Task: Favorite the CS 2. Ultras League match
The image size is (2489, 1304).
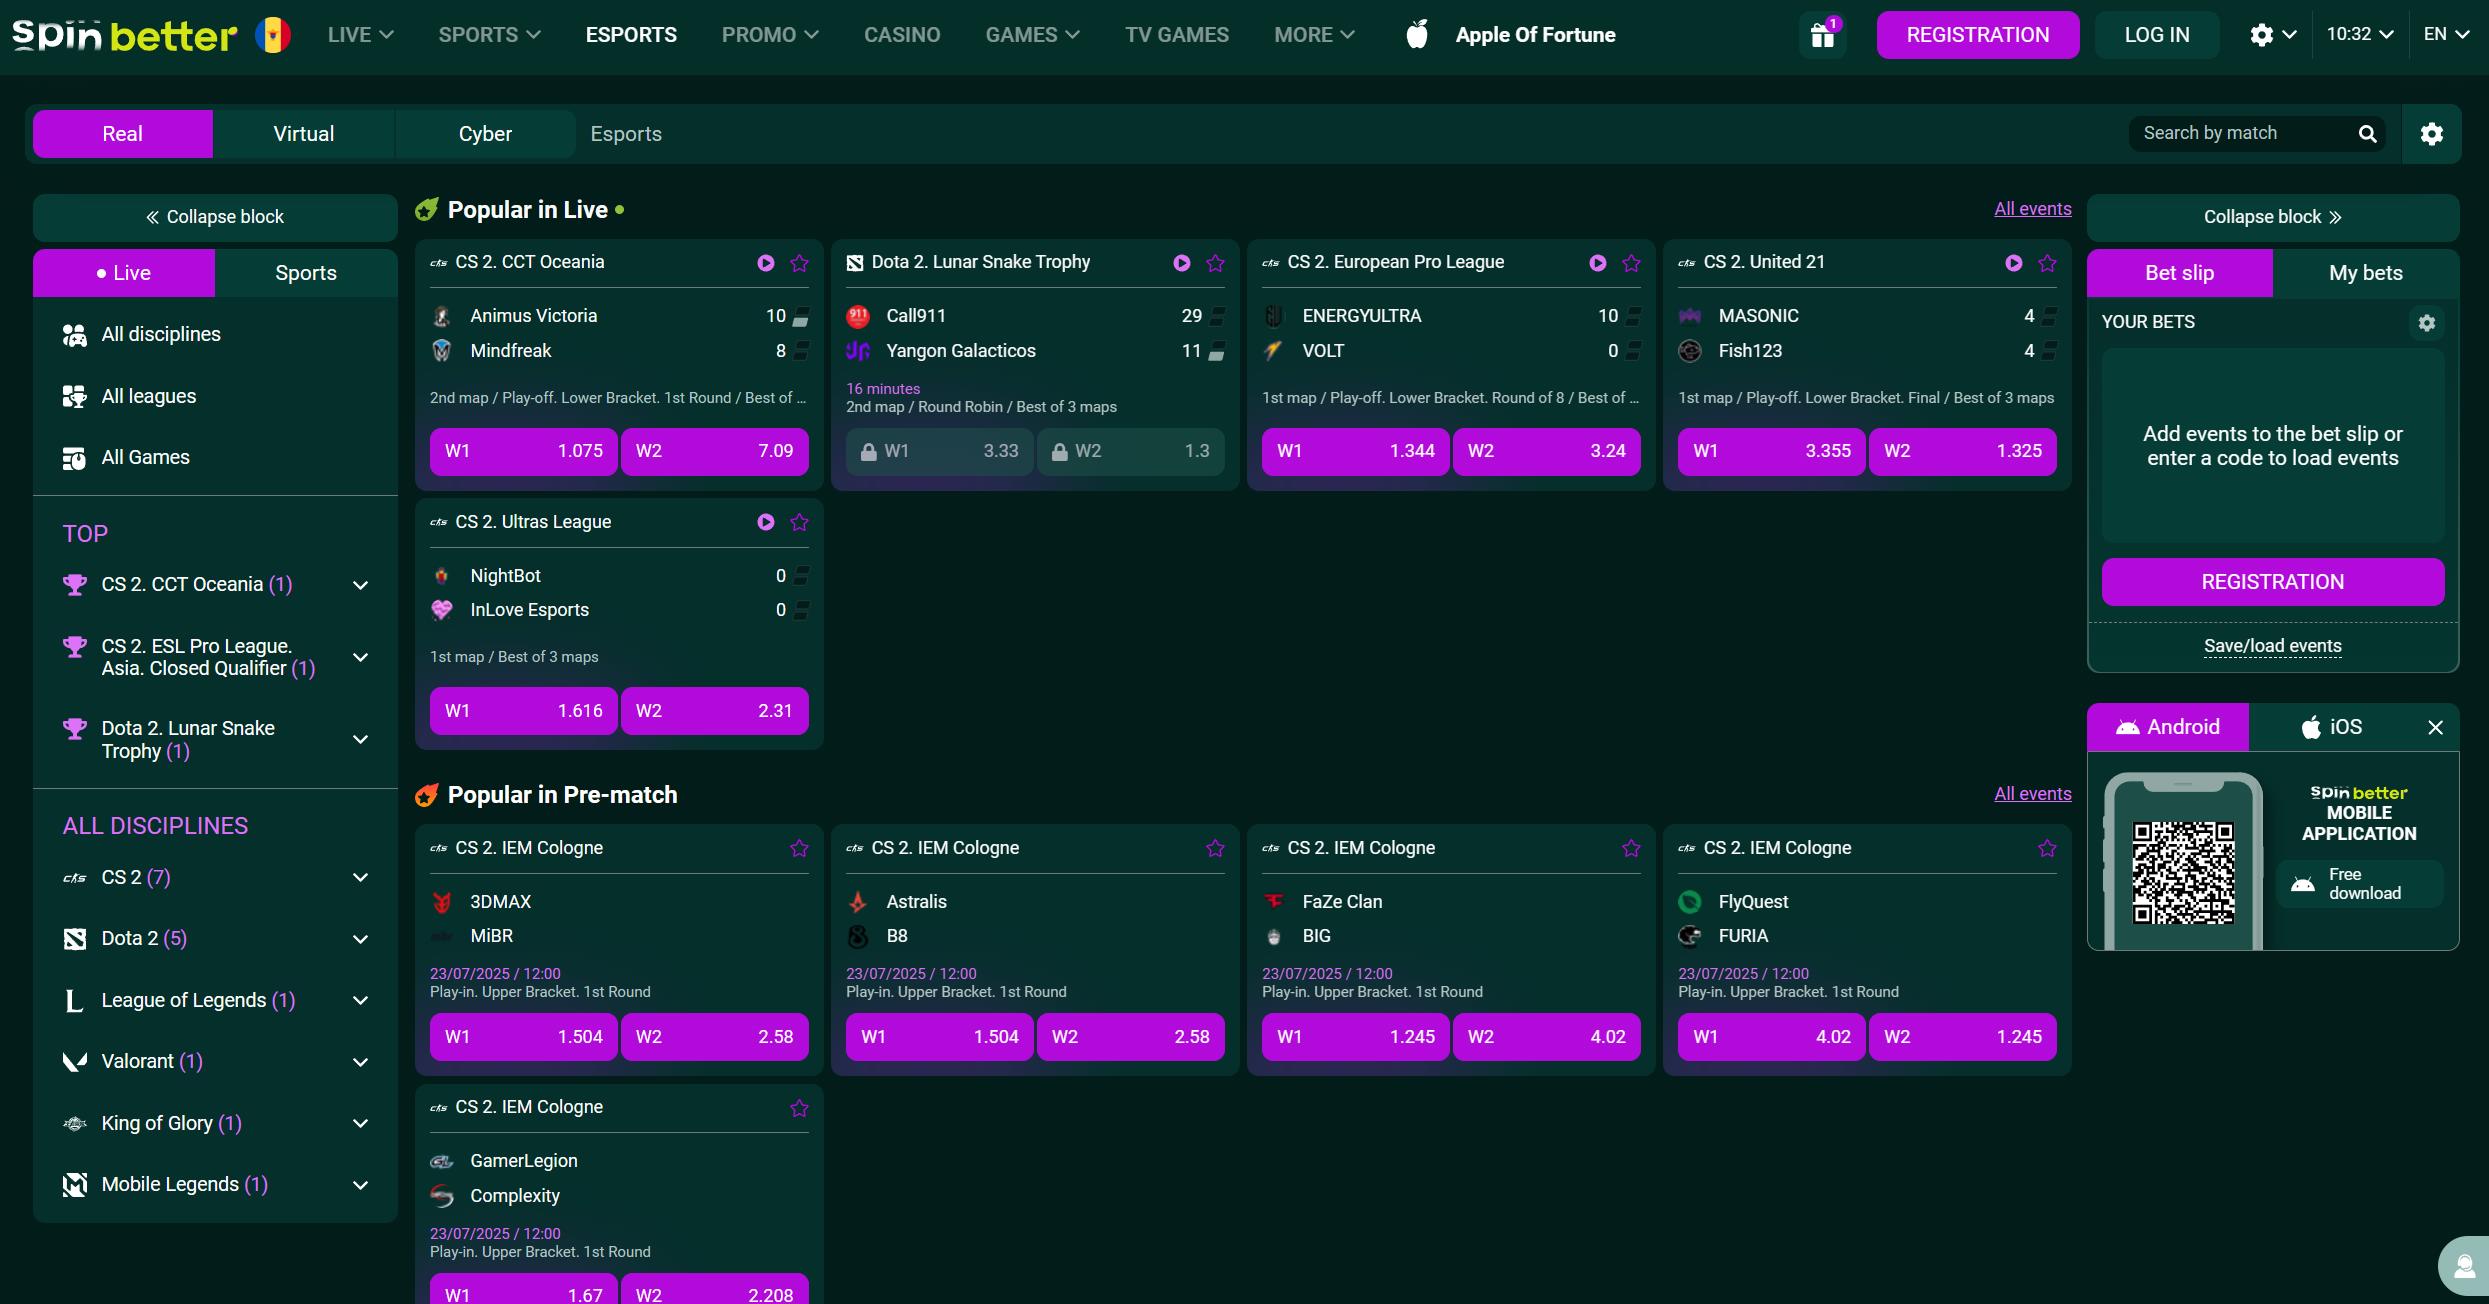Action: pos(799,522)
